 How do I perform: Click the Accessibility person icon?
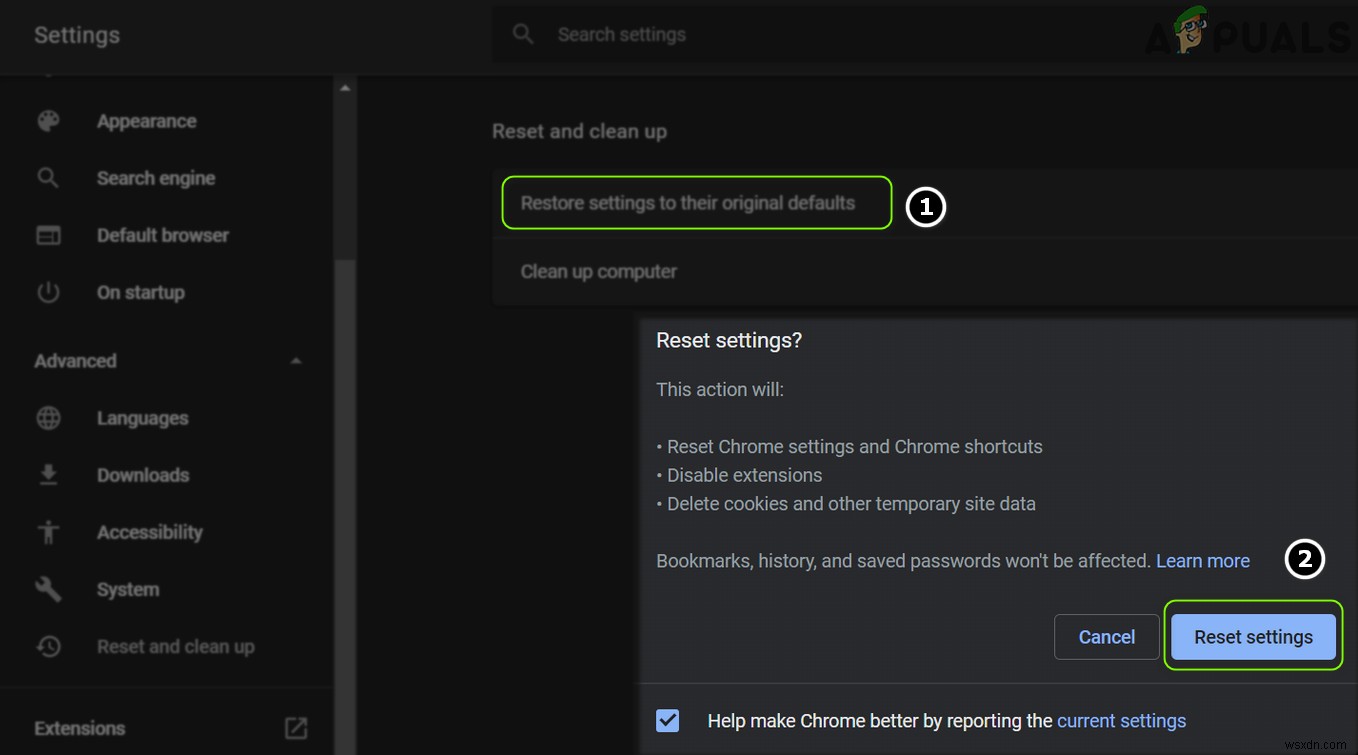48,532
